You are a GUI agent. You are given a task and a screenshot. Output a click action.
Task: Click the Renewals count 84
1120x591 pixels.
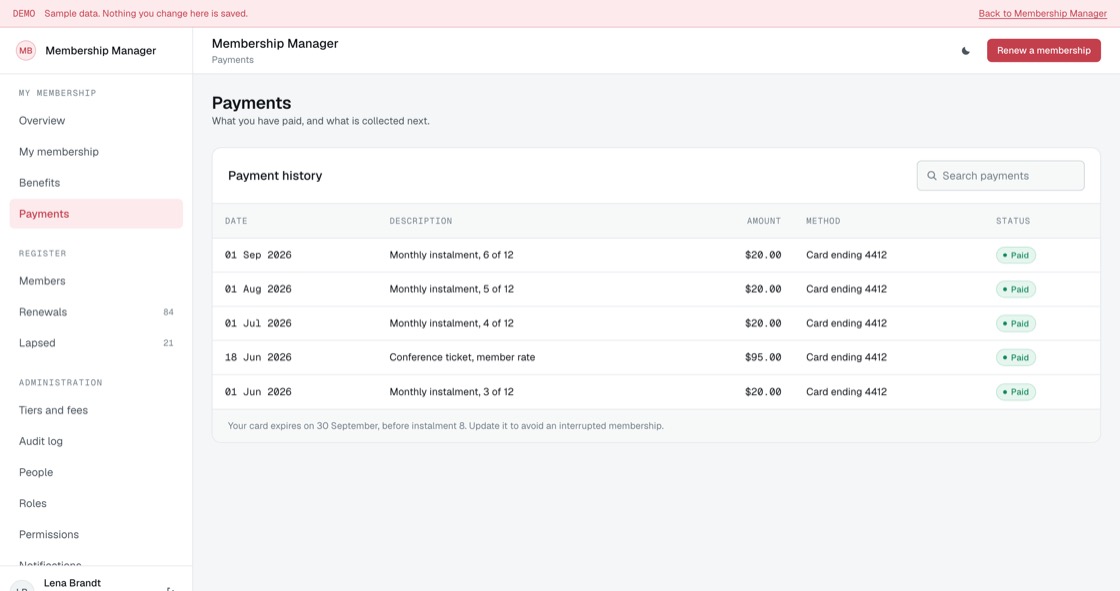[x=169, y=312]
